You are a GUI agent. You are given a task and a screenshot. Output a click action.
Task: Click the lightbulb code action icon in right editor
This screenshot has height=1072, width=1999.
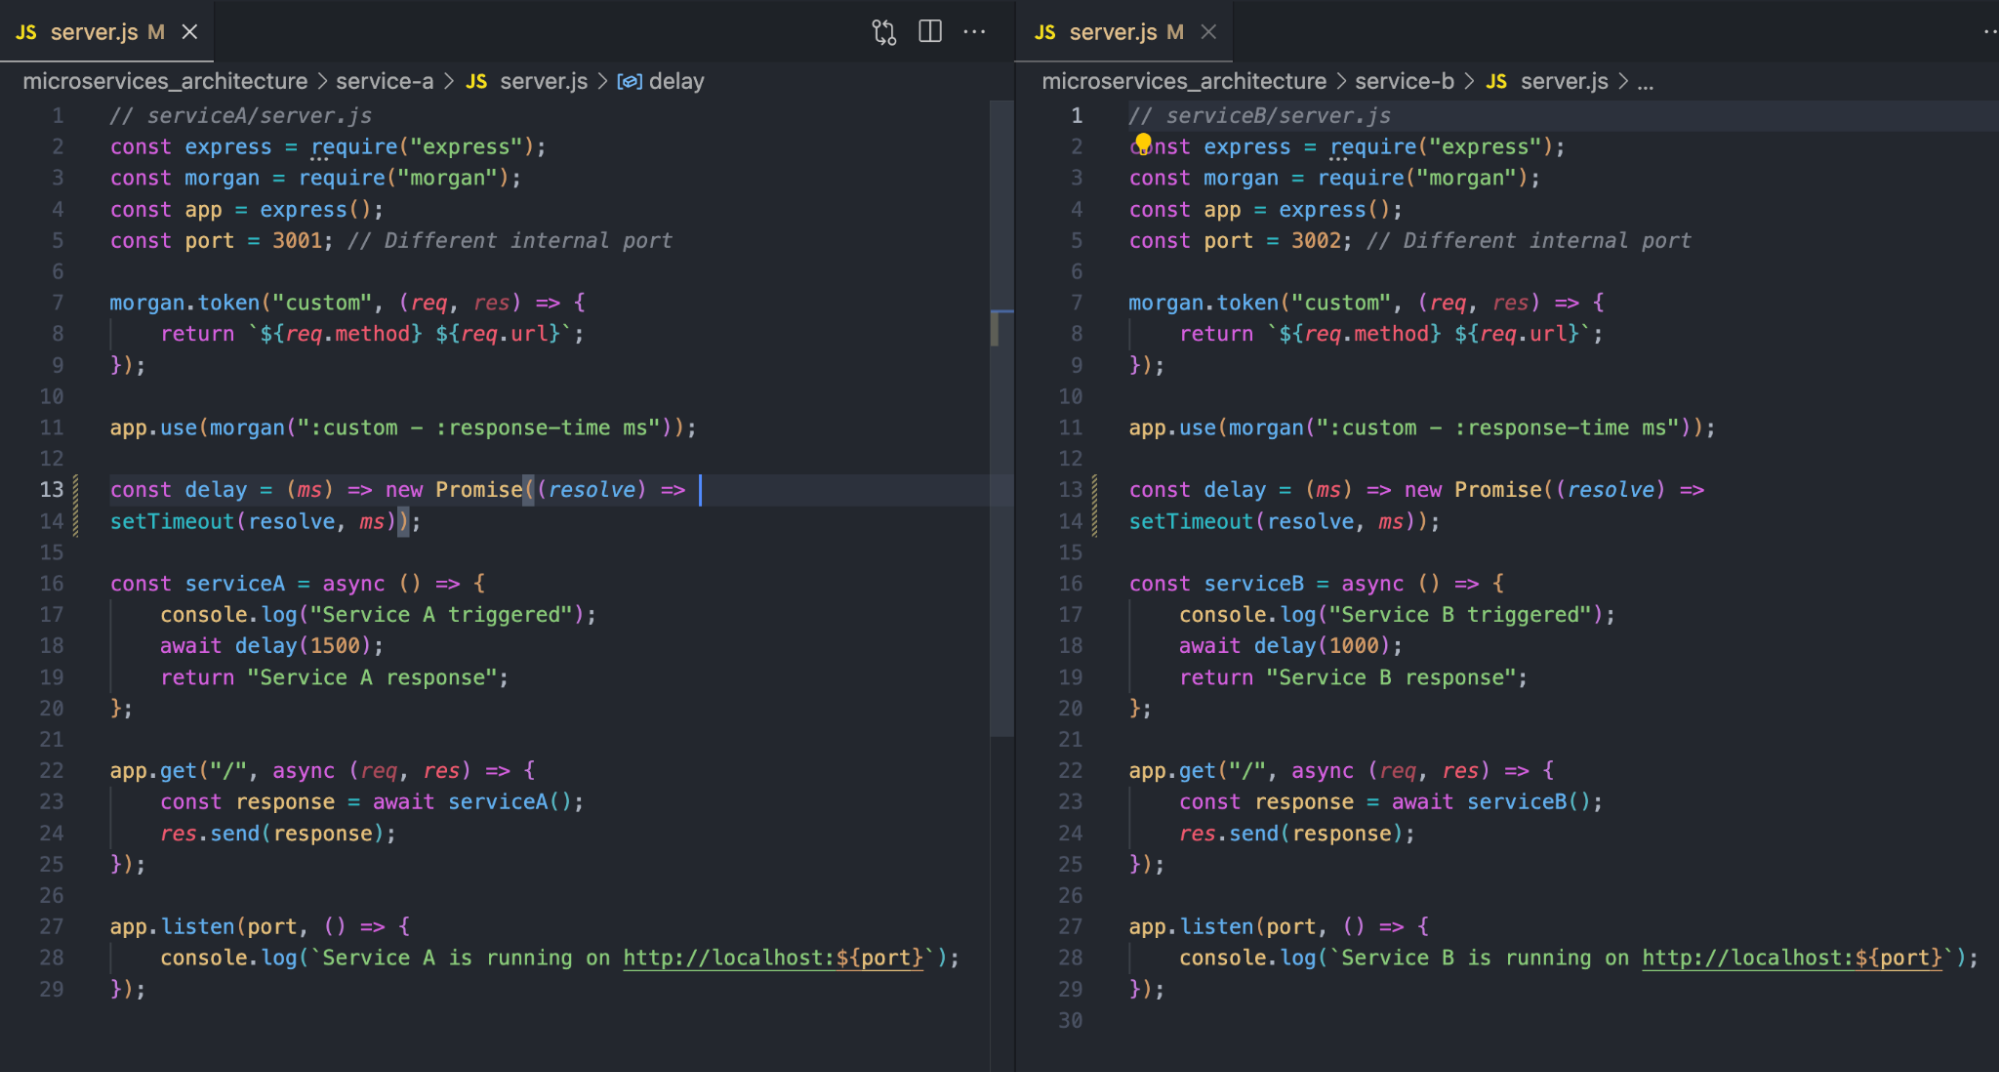[x=1142, y=143]
